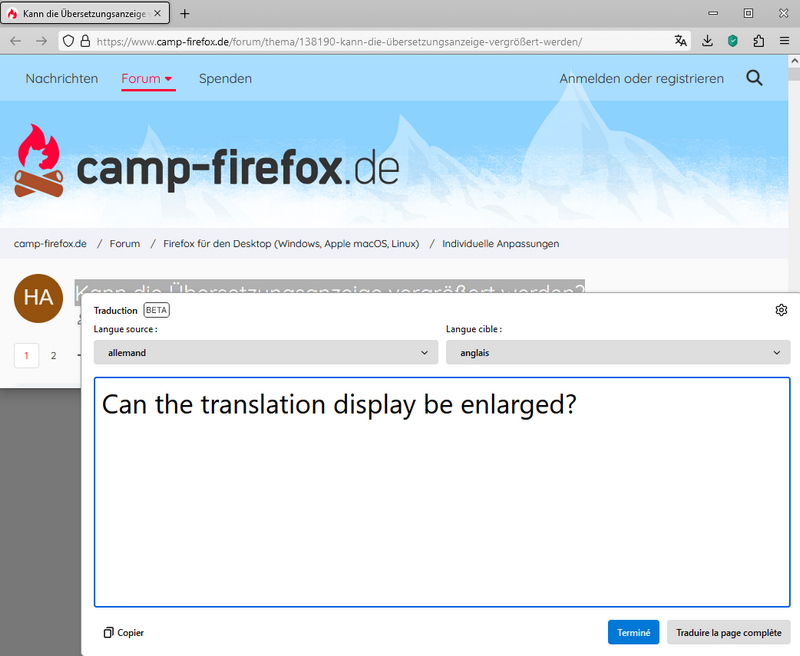Click the tracking protection shield icon

[68, 41]
